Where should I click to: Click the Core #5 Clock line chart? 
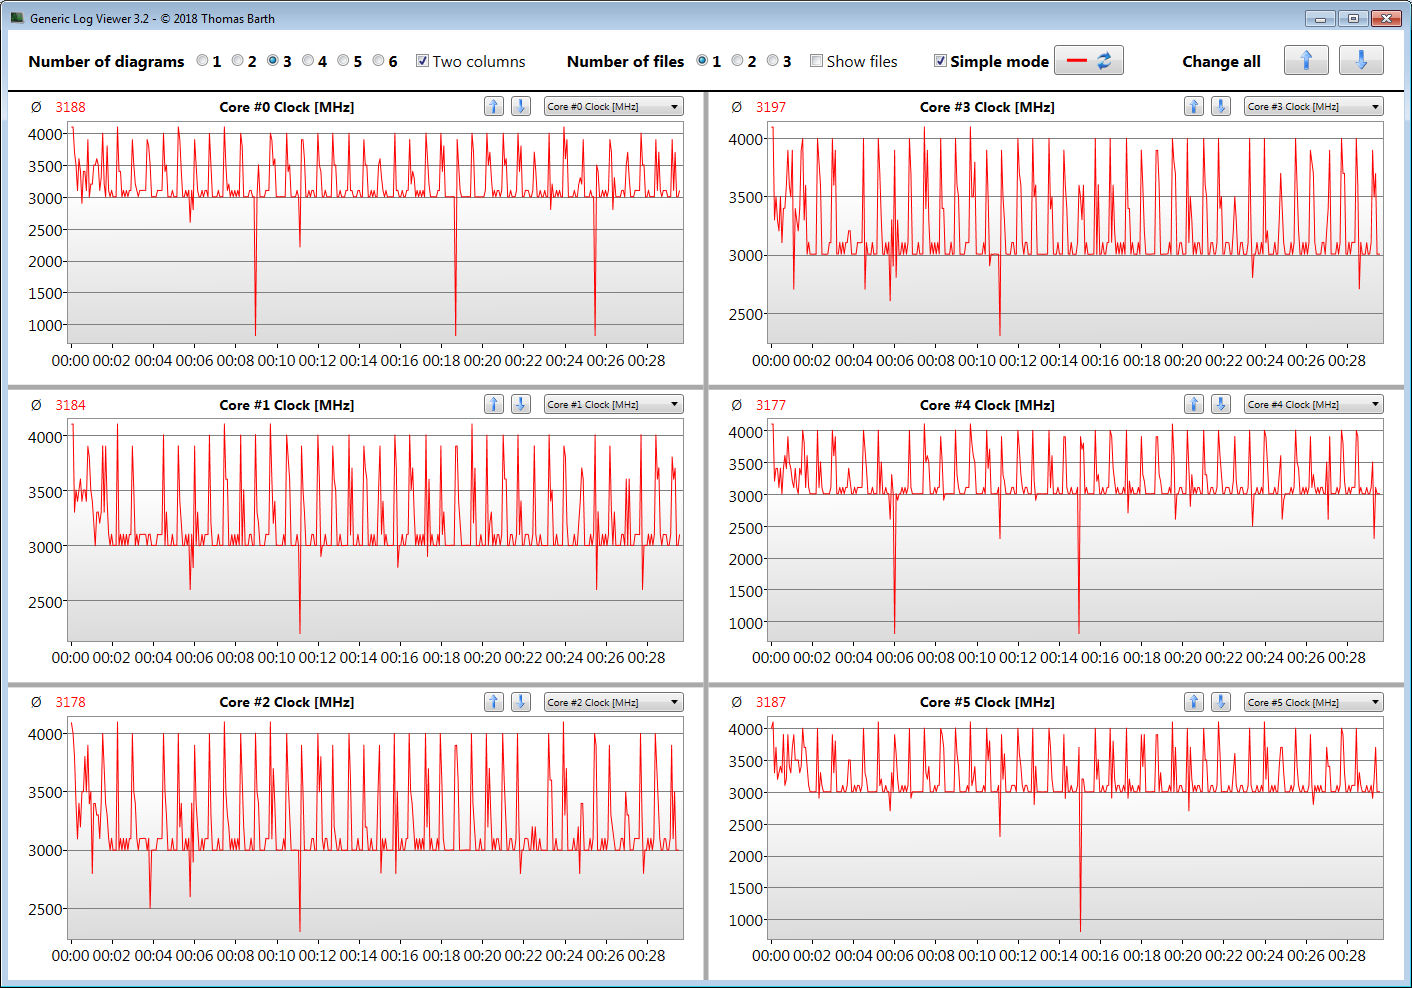coord(1075,828)
